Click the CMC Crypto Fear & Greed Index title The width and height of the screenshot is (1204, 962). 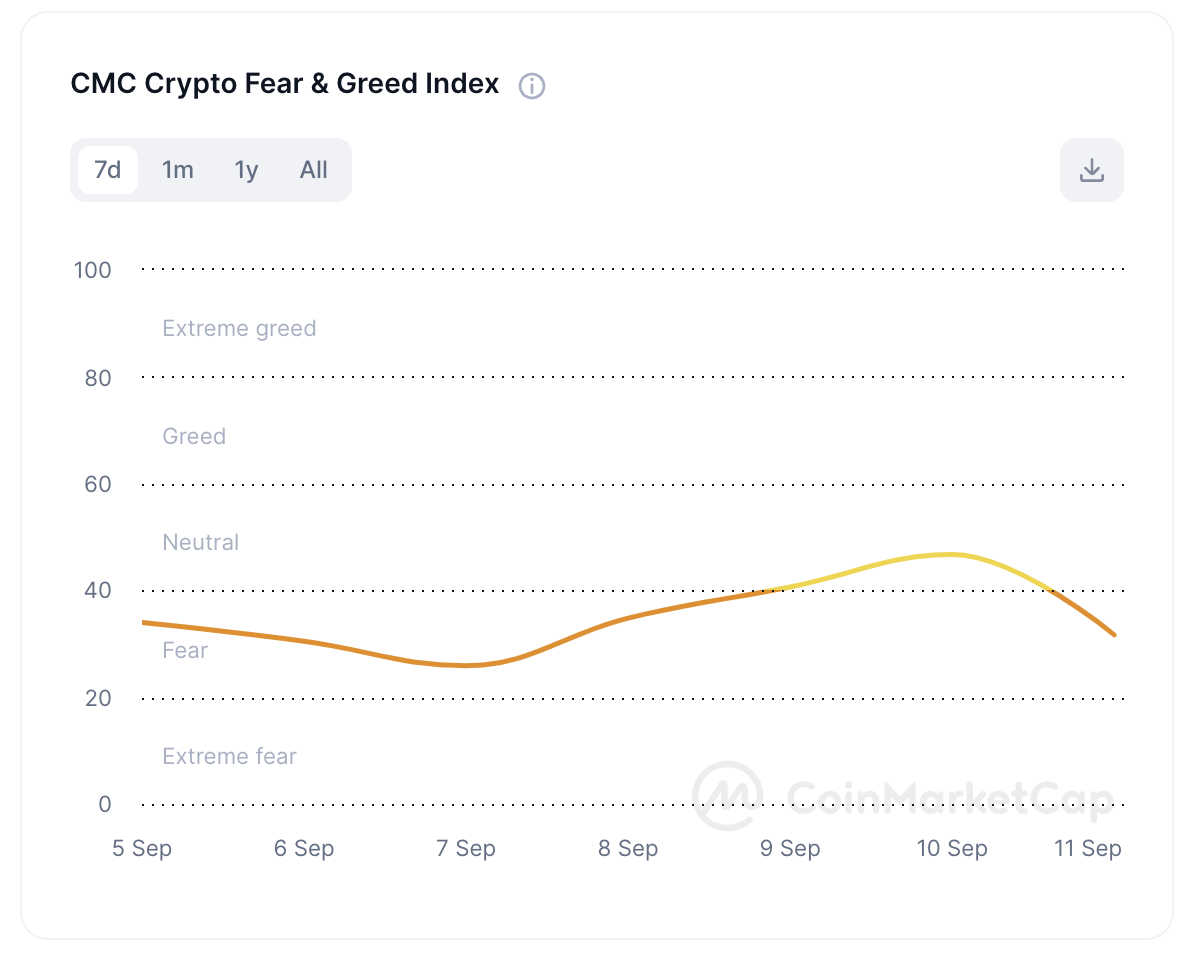(284, 83)
